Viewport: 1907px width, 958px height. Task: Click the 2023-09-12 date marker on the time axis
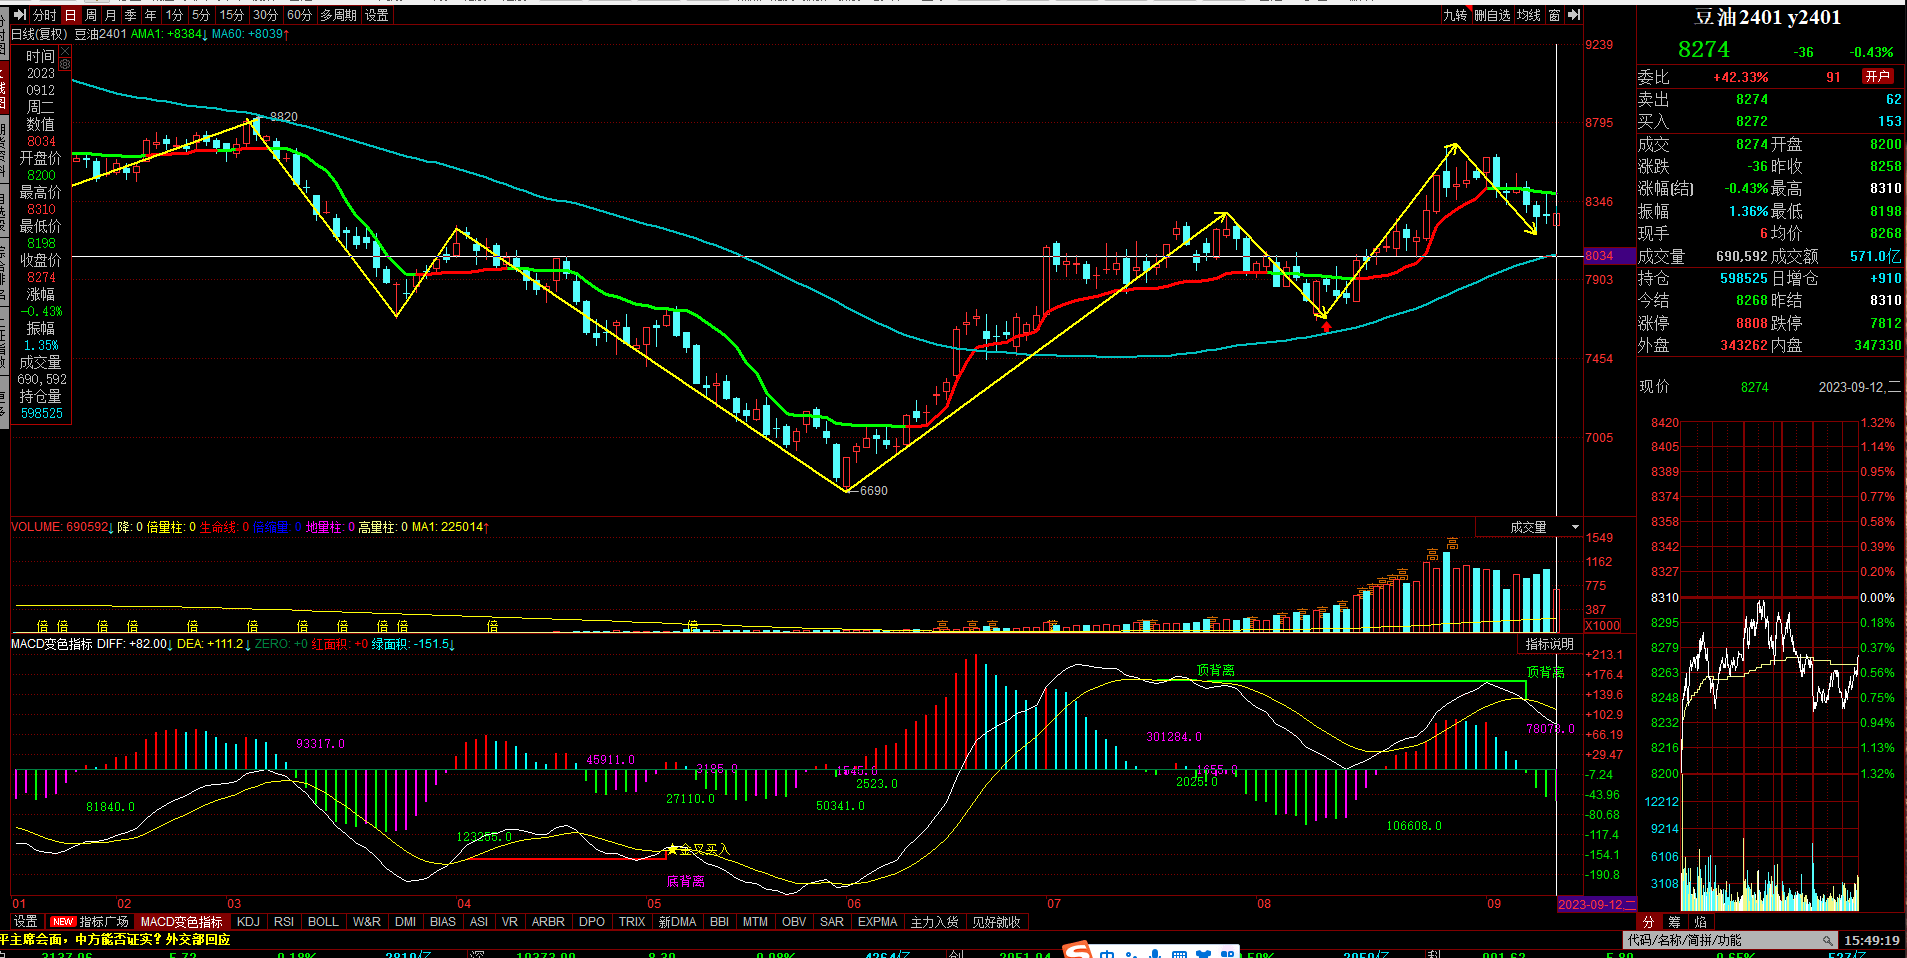point(1596,904)
